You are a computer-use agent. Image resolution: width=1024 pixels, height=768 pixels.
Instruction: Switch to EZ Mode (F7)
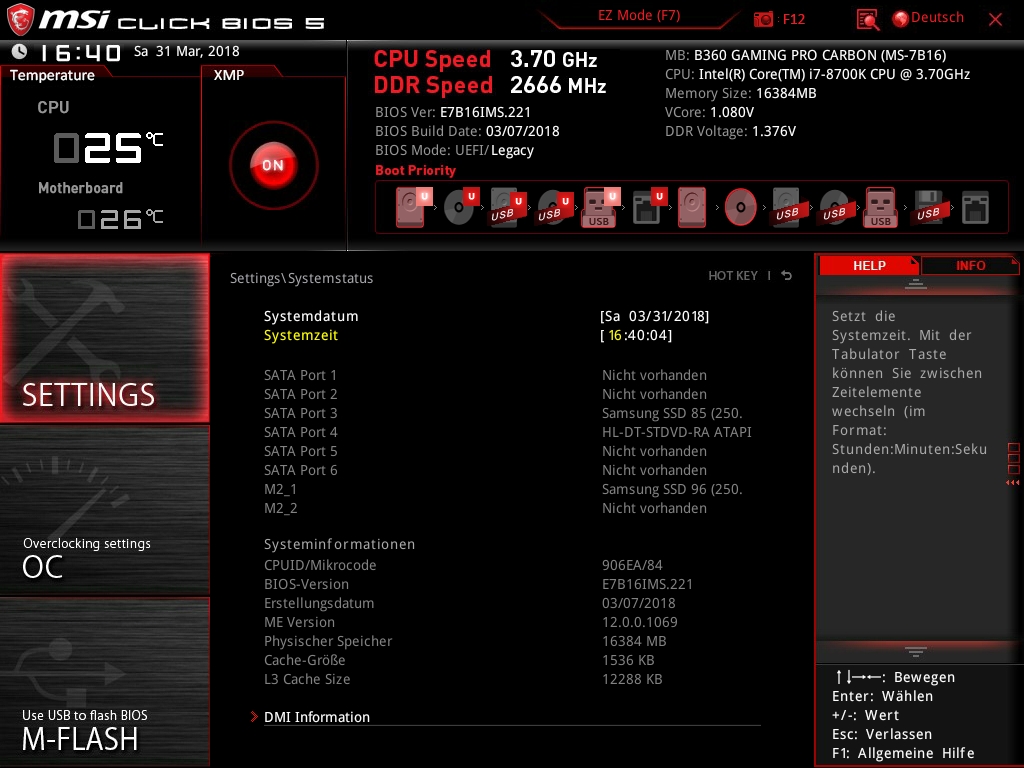tap(639, 16)
